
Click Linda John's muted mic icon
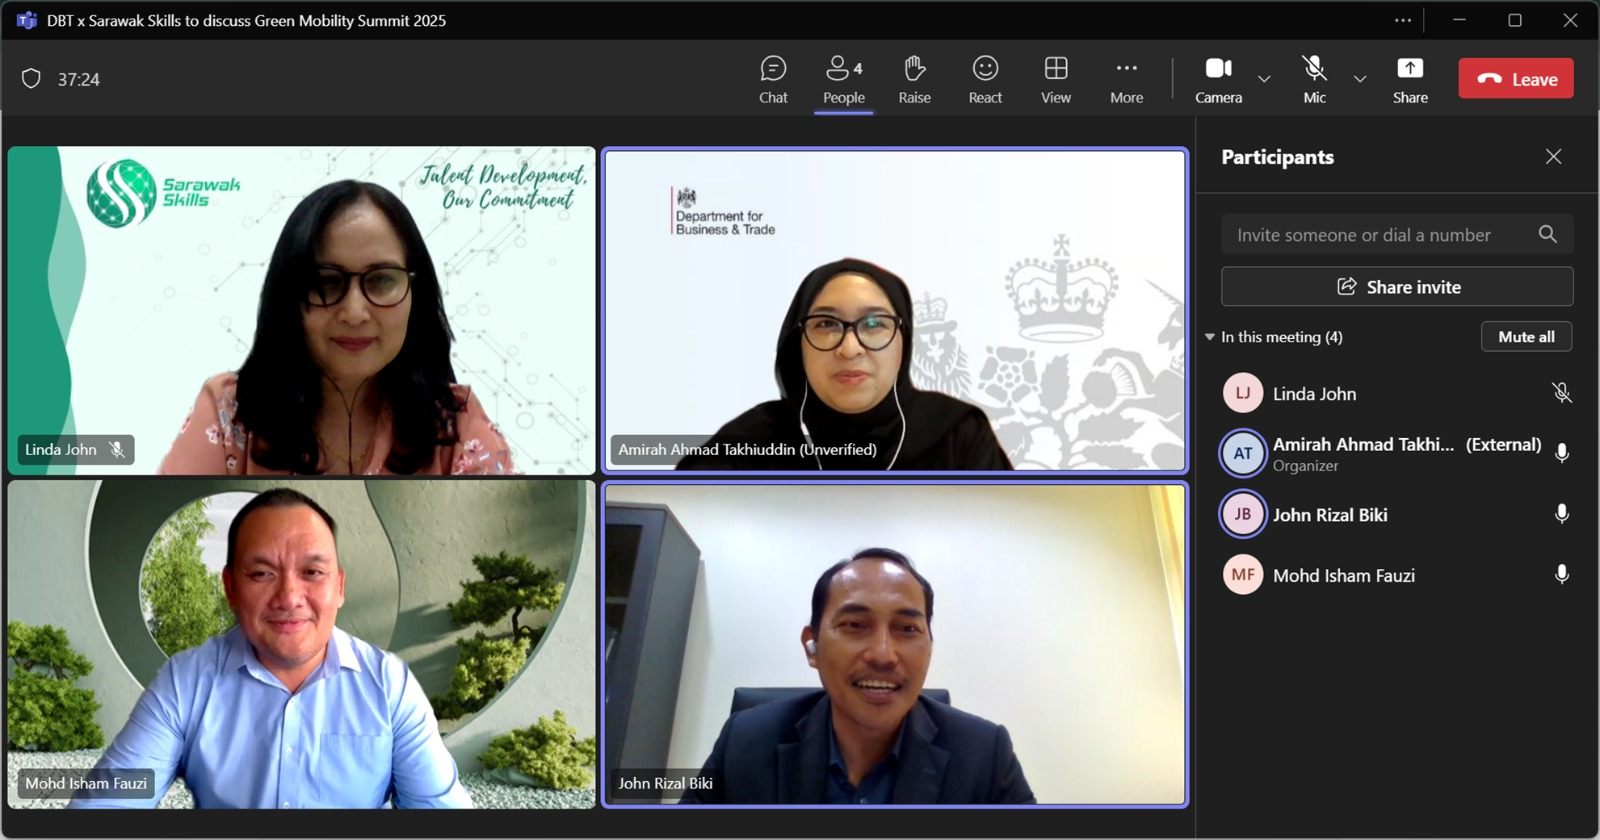tap(1561, 393)
